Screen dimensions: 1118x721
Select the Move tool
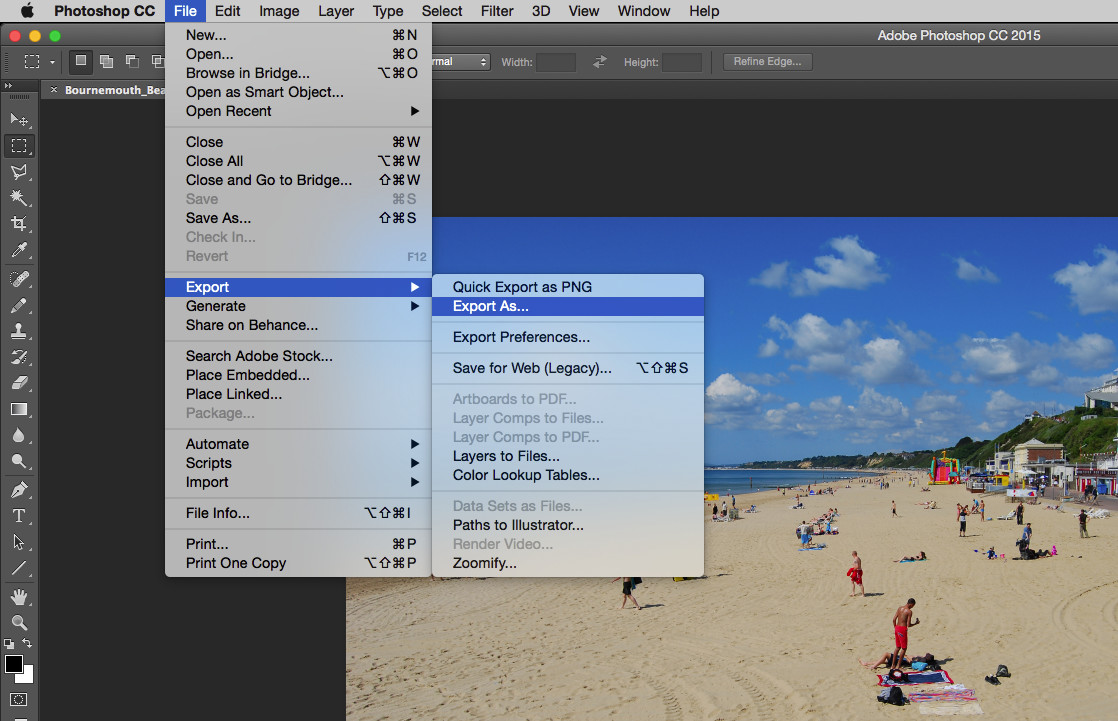[x=19, y=119]
